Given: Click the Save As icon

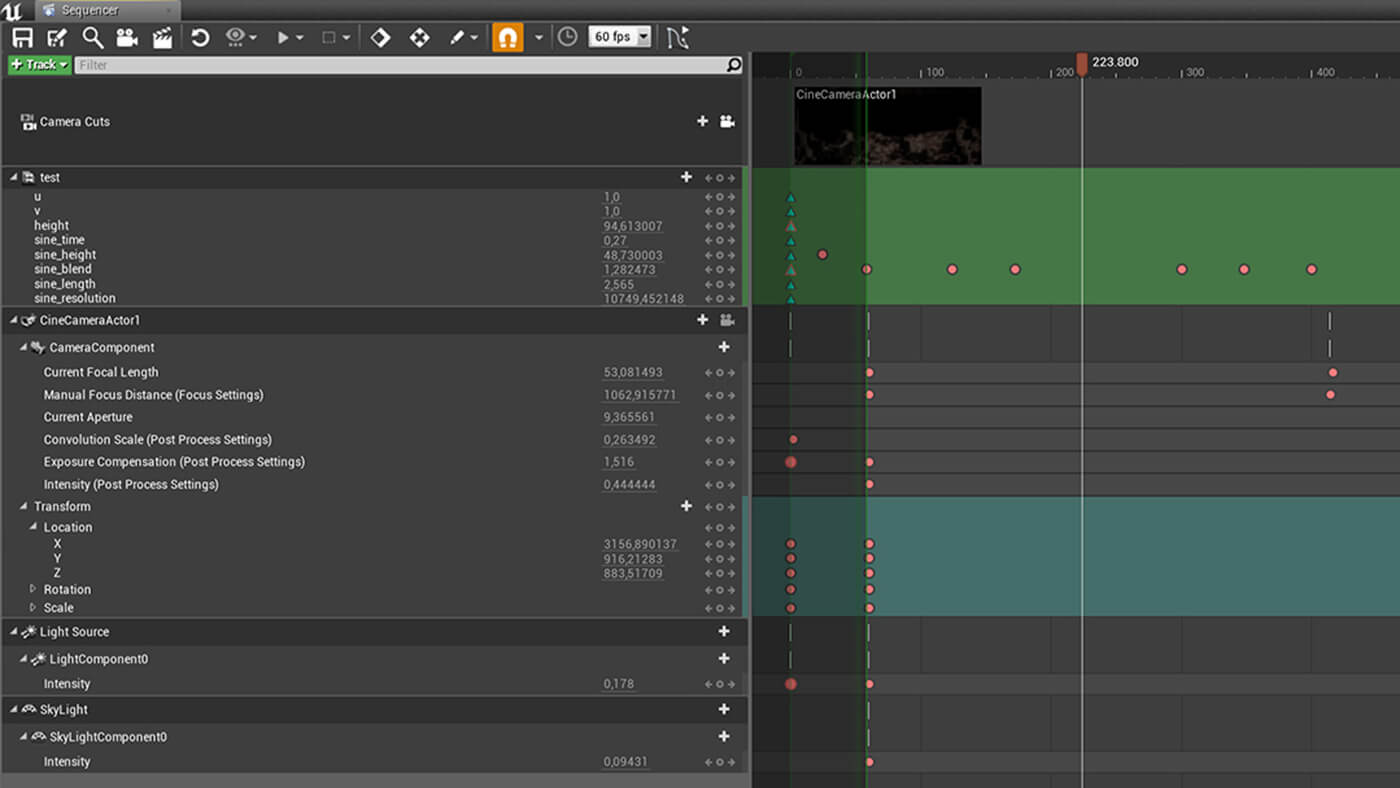Looking at the screenshot, I should point(57,38).
